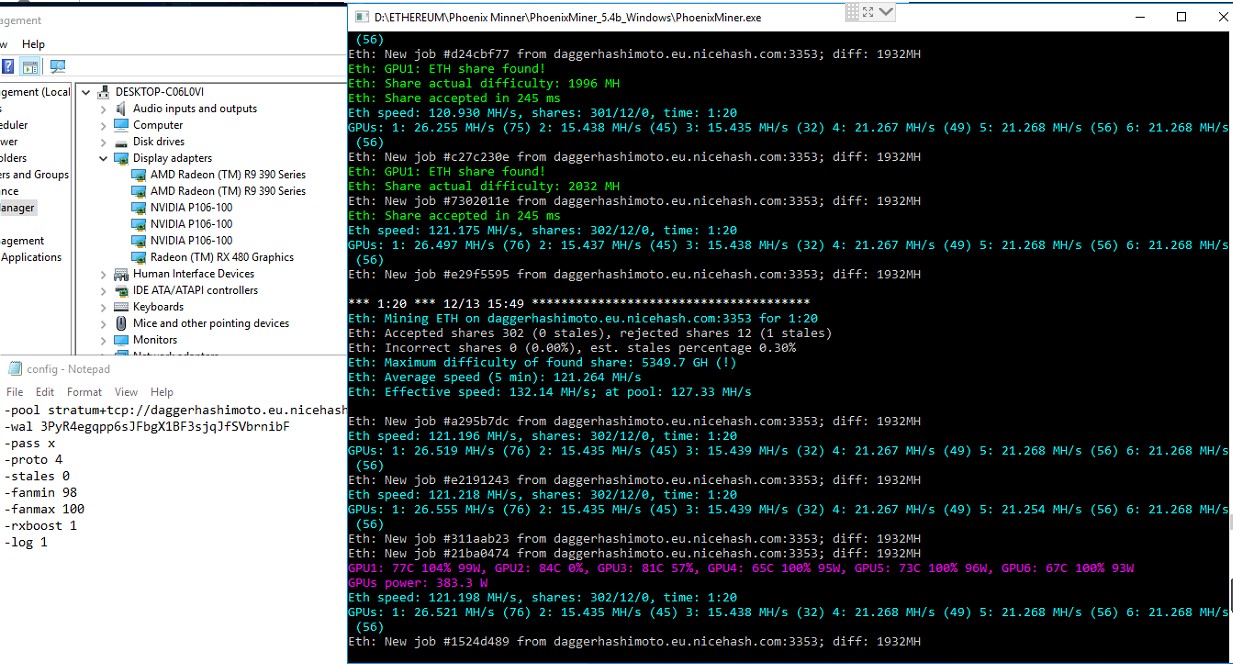This screenshot has height=664, width=1233.
Task: Click the blue Help icon in Device Manager toolbar
Action: 8,67
